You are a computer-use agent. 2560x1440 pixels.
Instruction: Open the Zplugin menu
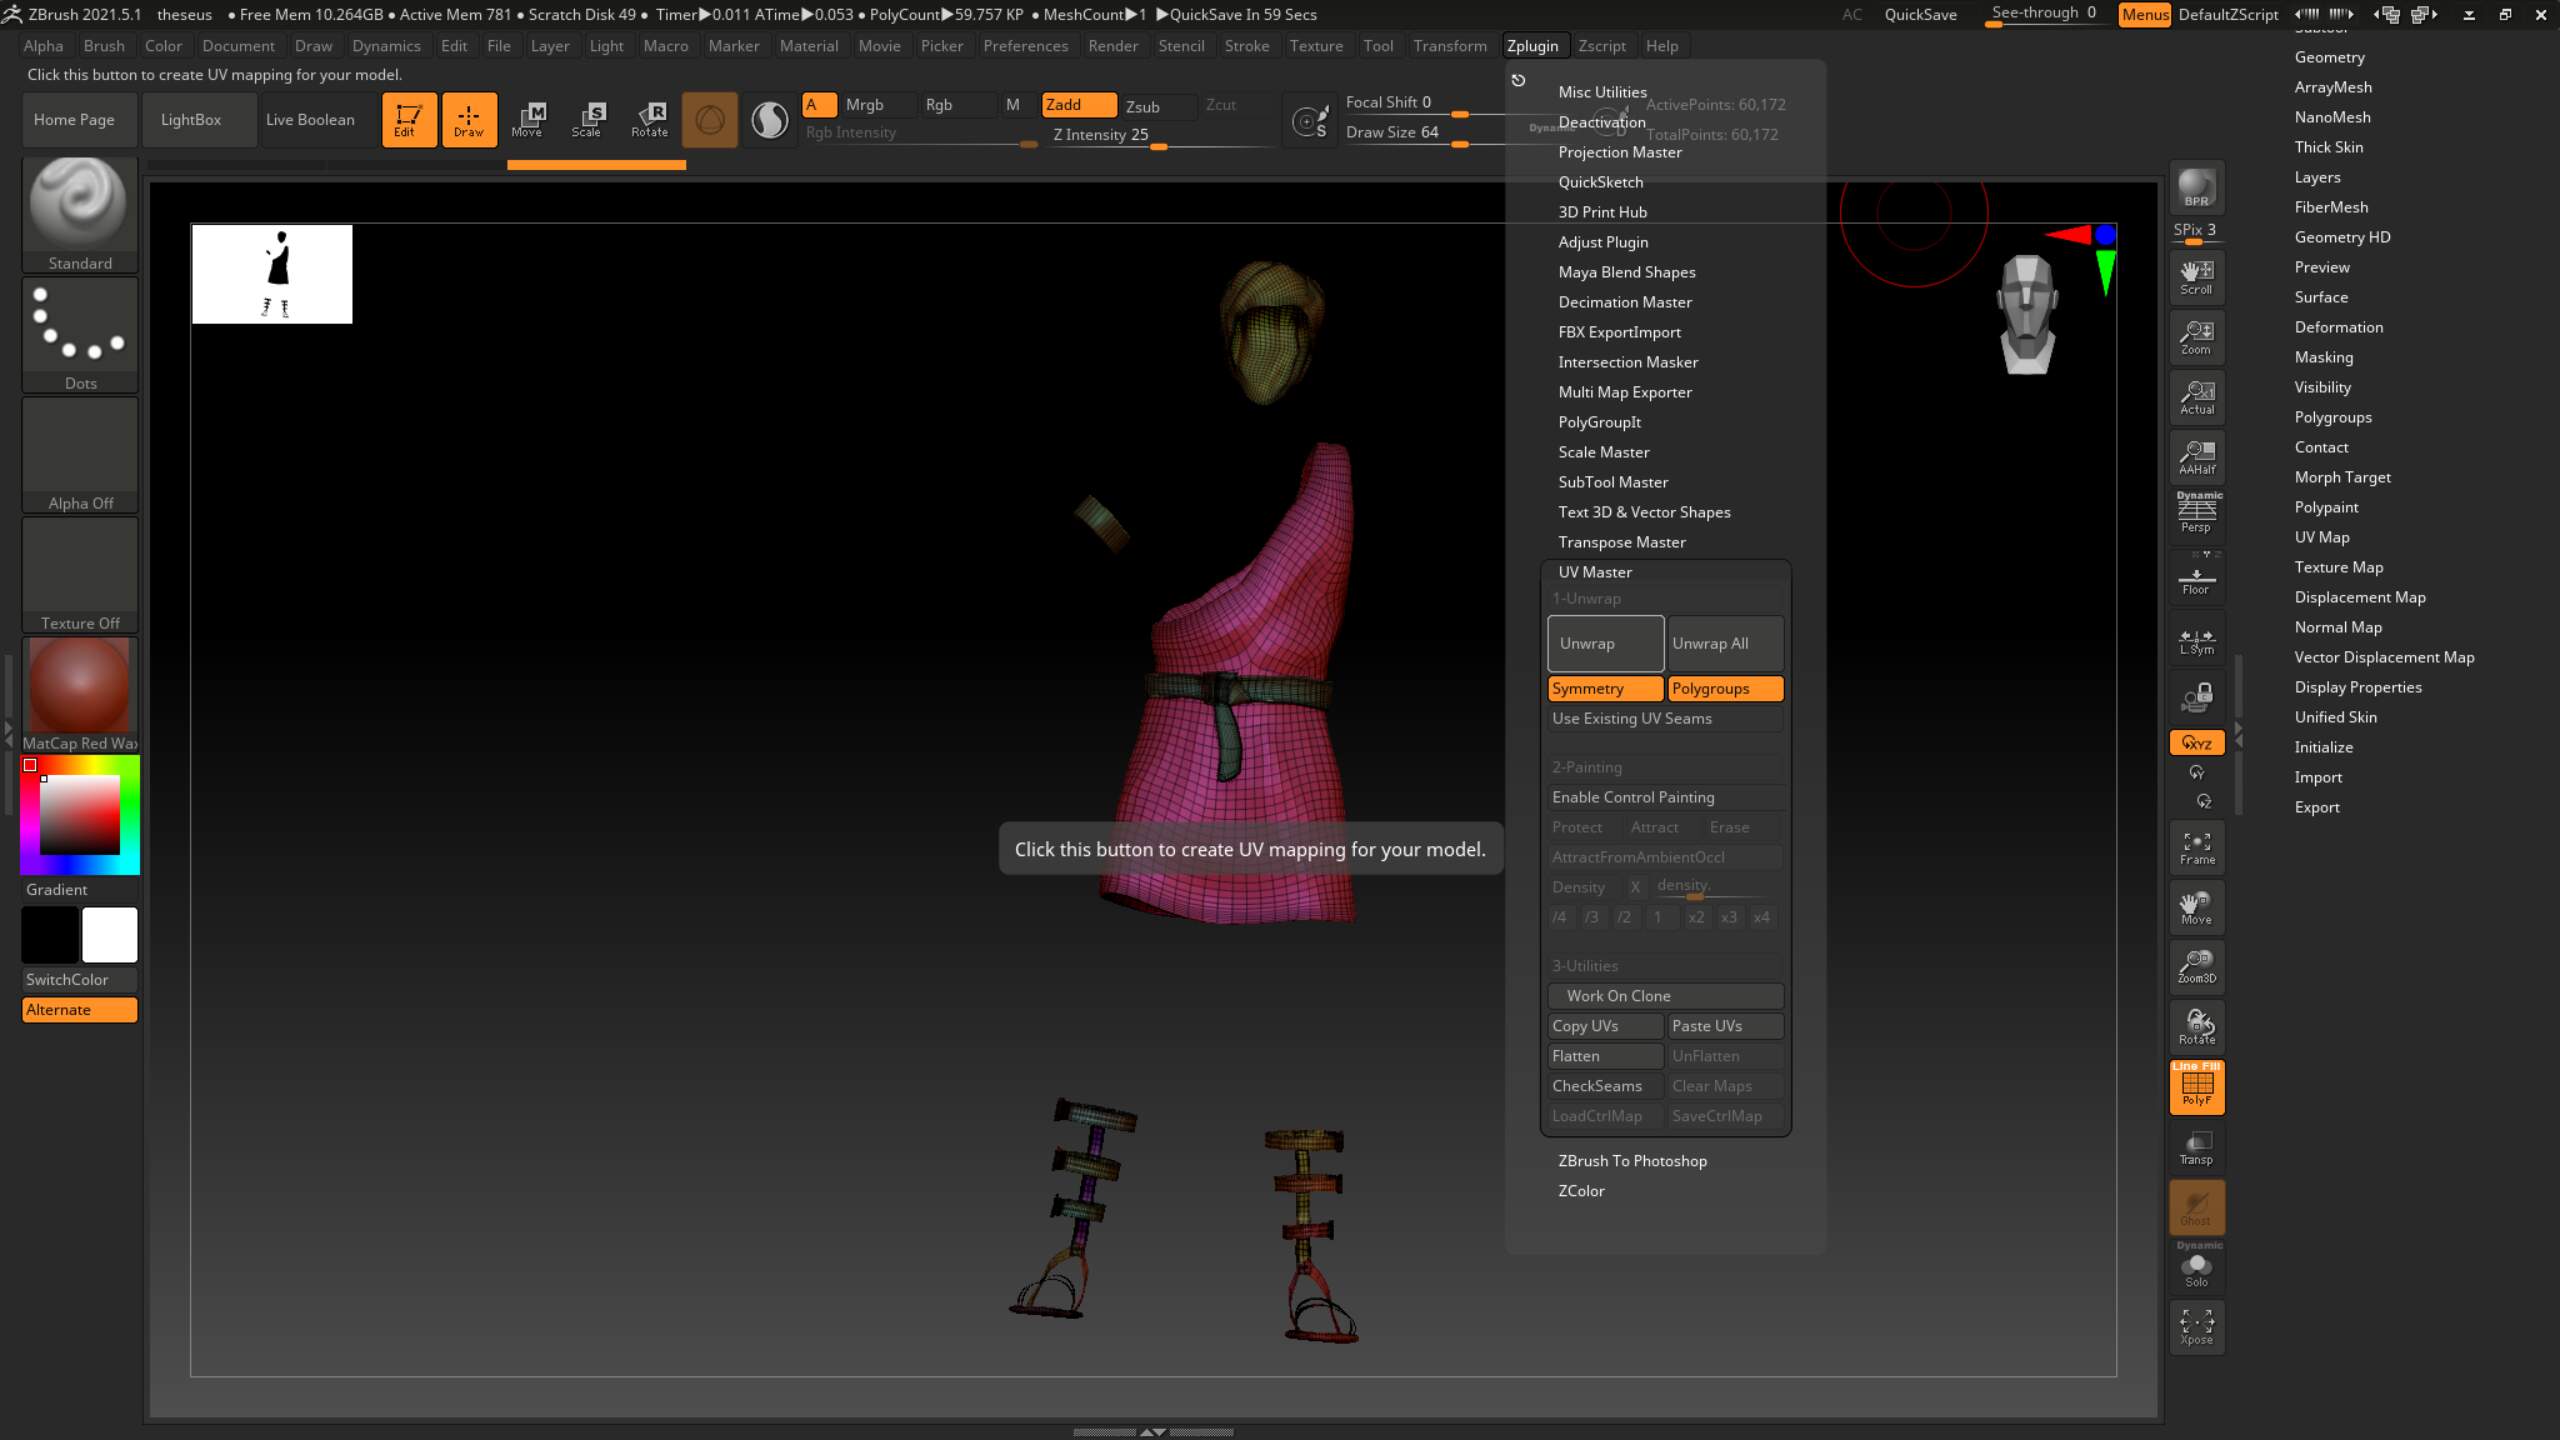pyautogui.click(x=1532, y=46)
